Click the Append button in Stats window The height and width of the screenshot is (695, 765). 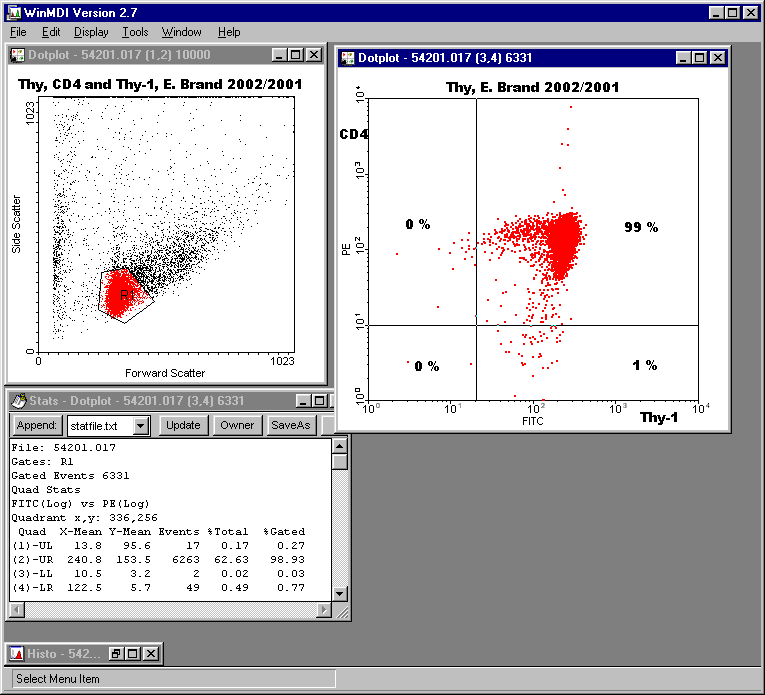click(x=37, y=425)
